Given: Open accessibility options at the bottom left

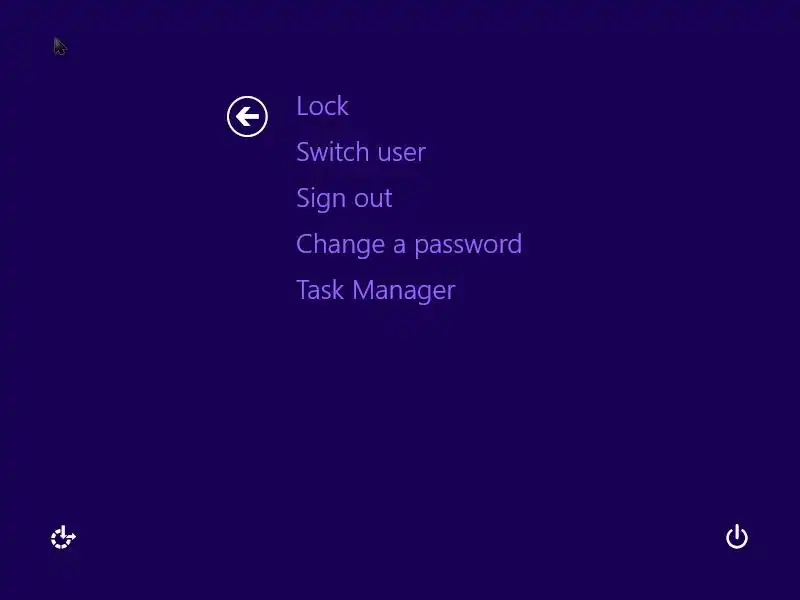Looking at the screenshot, I should click(63, 537).
